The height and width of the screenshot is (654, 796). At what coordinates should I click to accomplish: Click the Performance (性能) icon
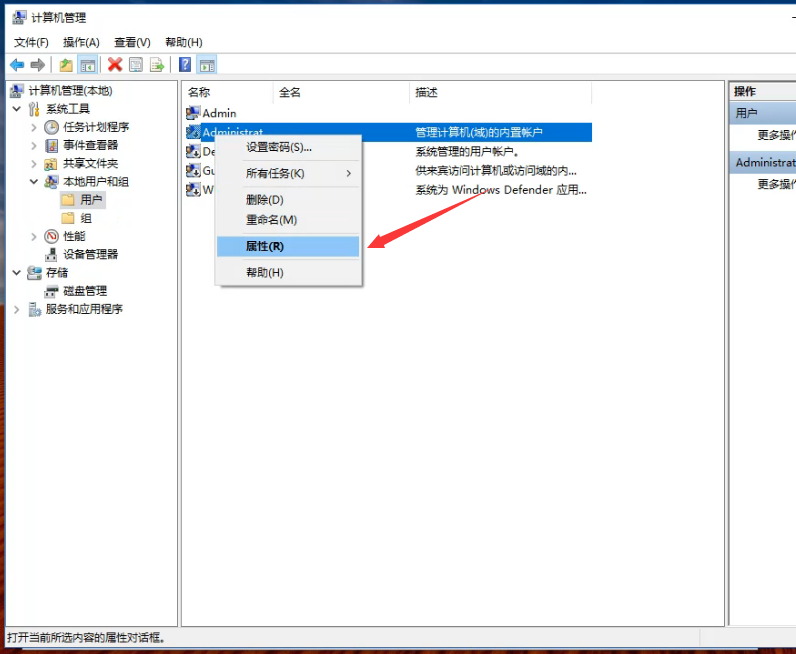click(x=51, y=236)
